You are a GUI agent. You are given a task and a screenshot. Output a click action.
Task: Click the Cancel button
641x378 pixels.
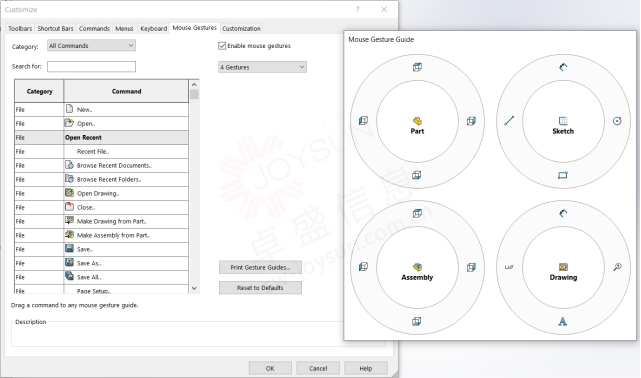[x=318, y=368]
